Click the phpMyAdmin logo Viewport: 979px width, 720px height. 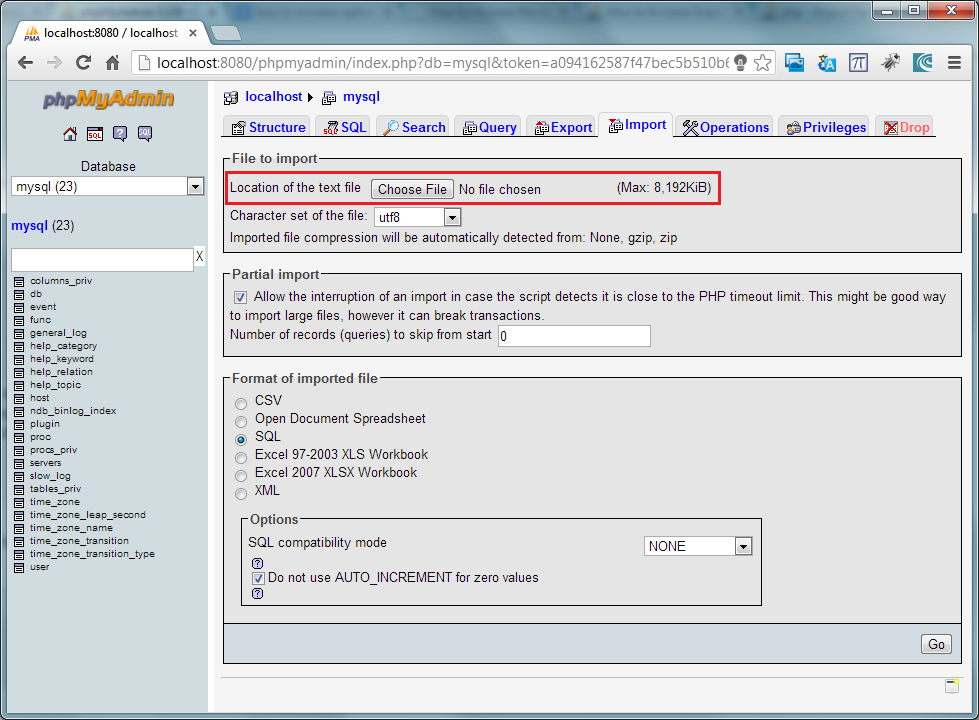(108, 99)
